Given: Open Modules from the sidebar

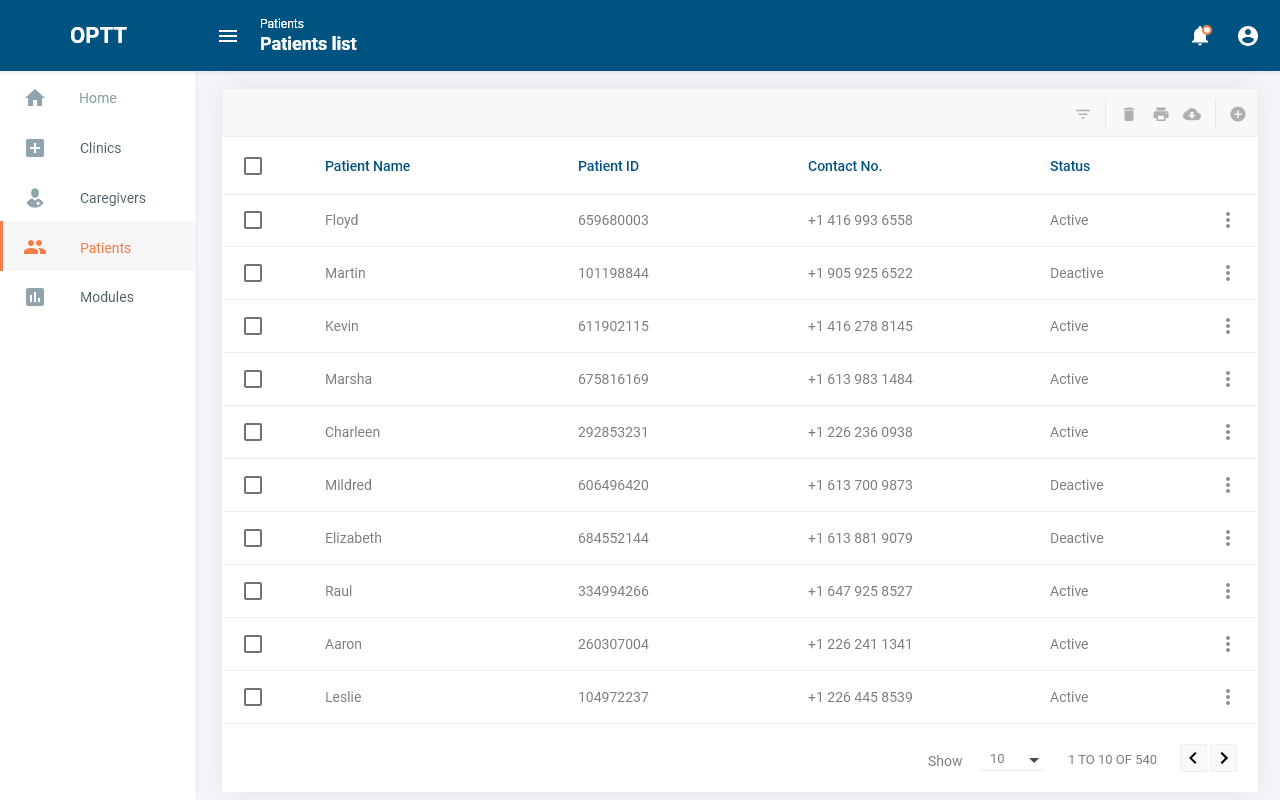Looking at the screenshot, I should pos(106,297).
